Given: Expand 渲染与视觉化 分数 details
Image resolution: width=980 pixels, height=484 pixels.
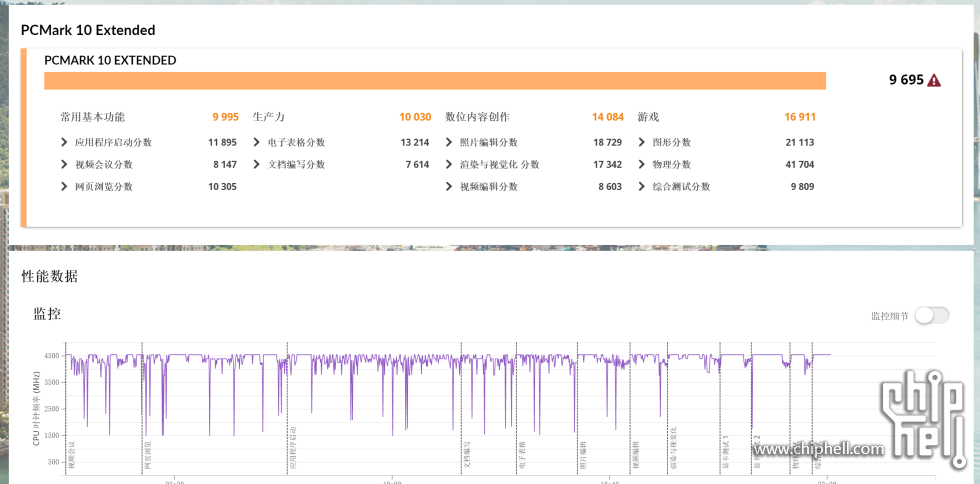Looking at the screenshot, I should click(x=449, y=165).
